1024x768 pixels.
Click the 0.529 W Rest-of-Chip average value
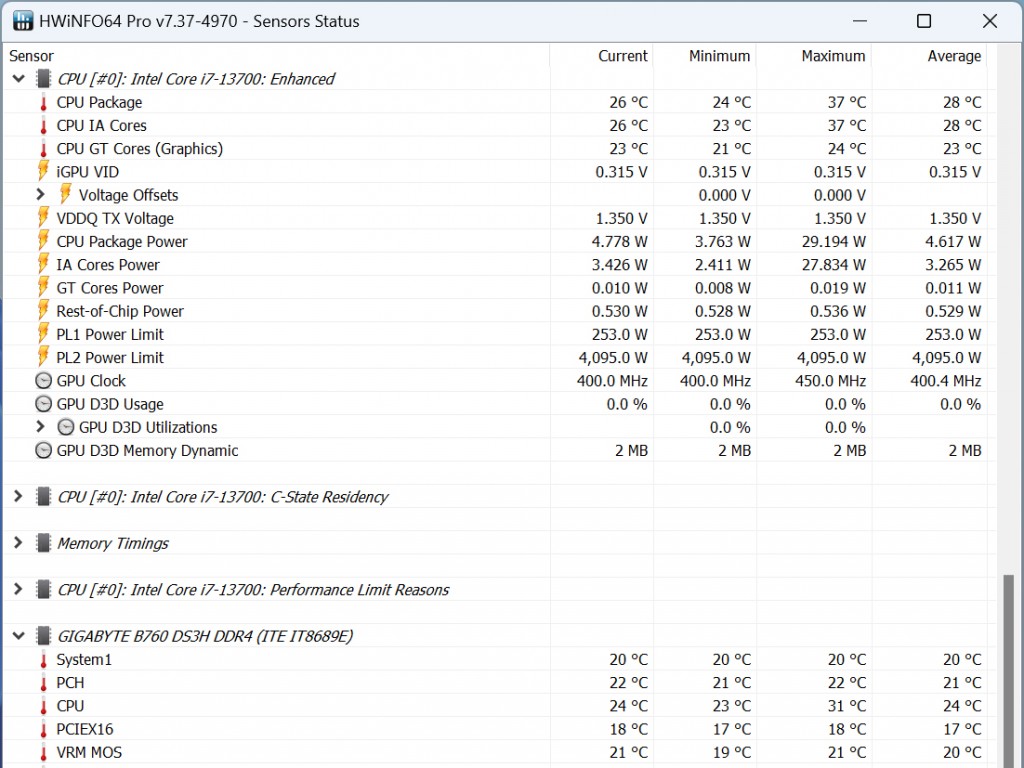953,311
